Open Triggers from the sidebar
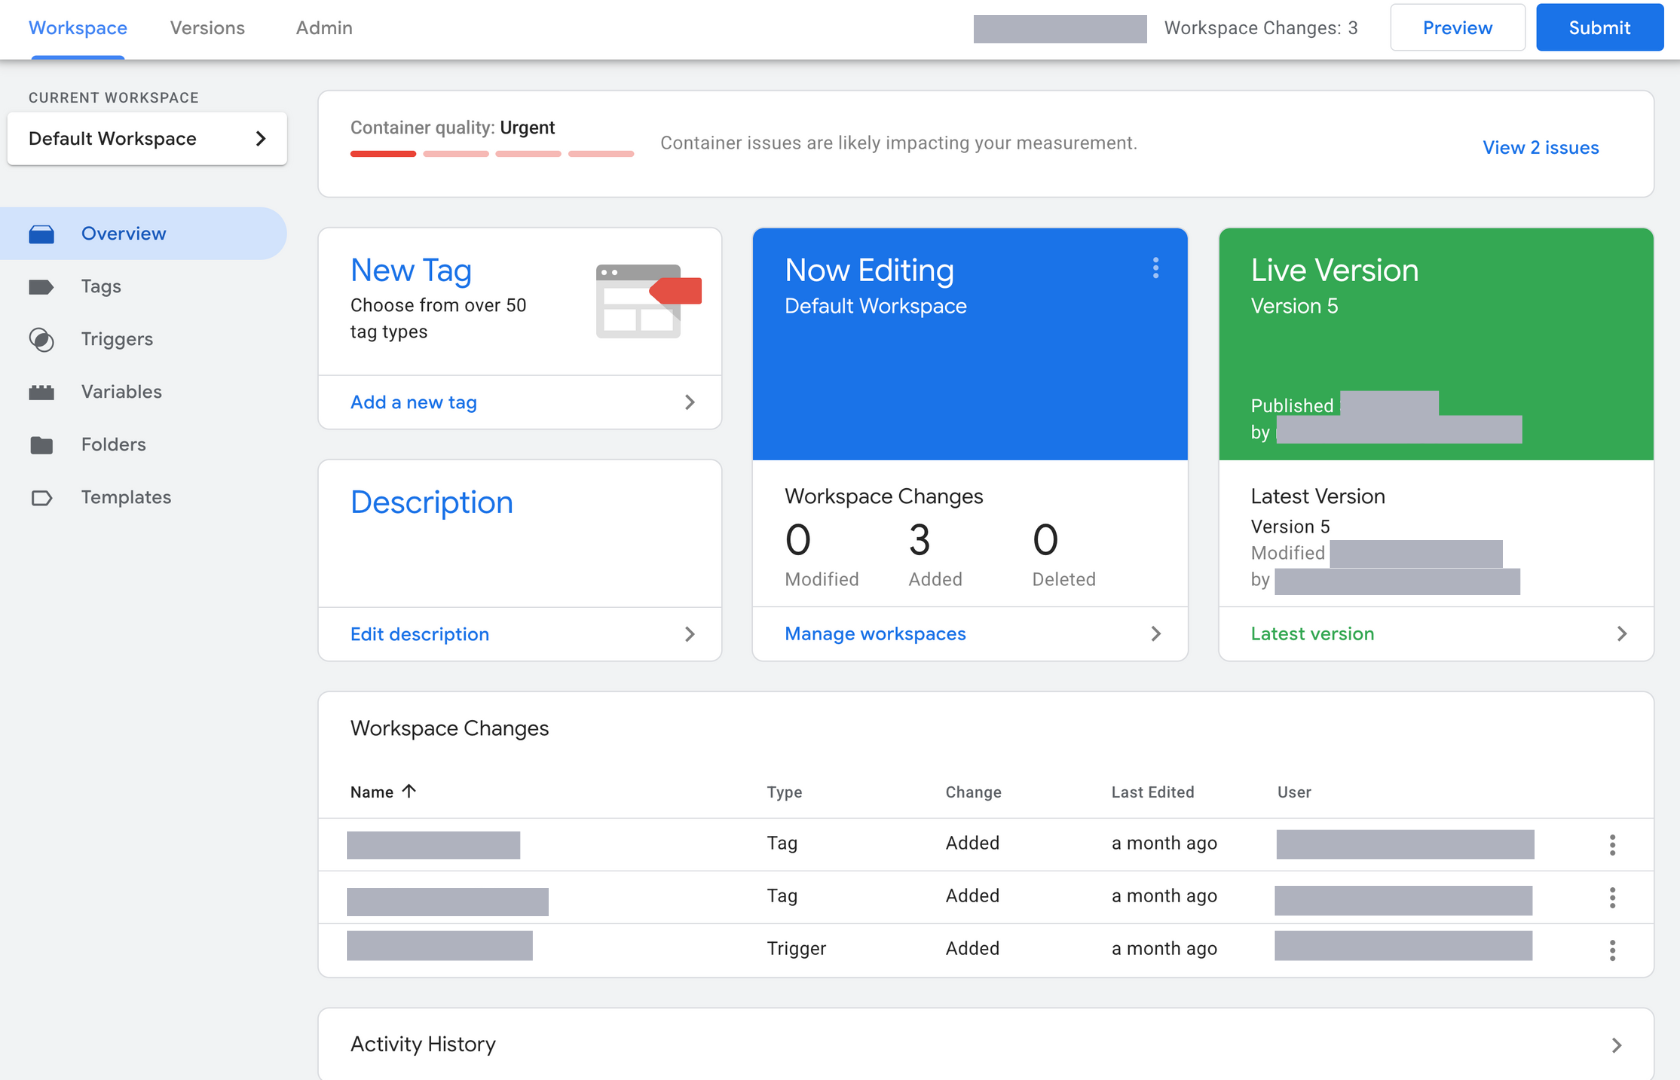The image size is (1680, 1080). pos(42,339)
